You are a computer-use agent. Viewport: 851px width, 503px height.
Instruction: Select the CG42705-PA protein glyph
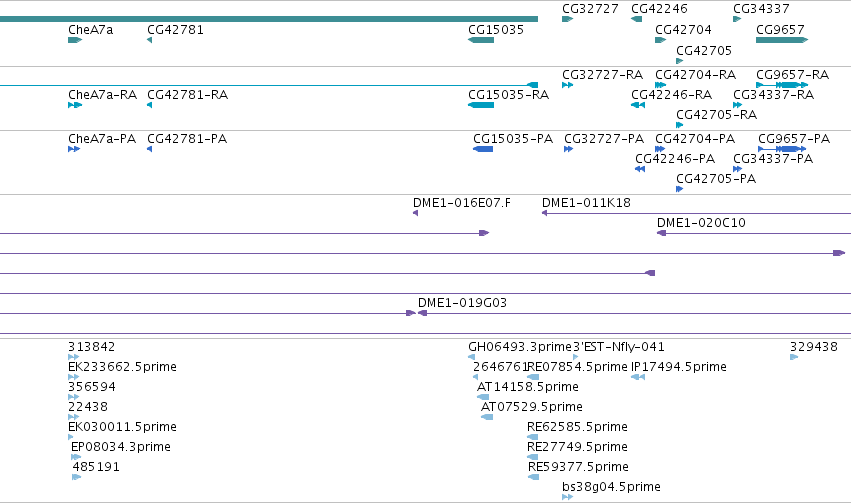pos(679,189)
